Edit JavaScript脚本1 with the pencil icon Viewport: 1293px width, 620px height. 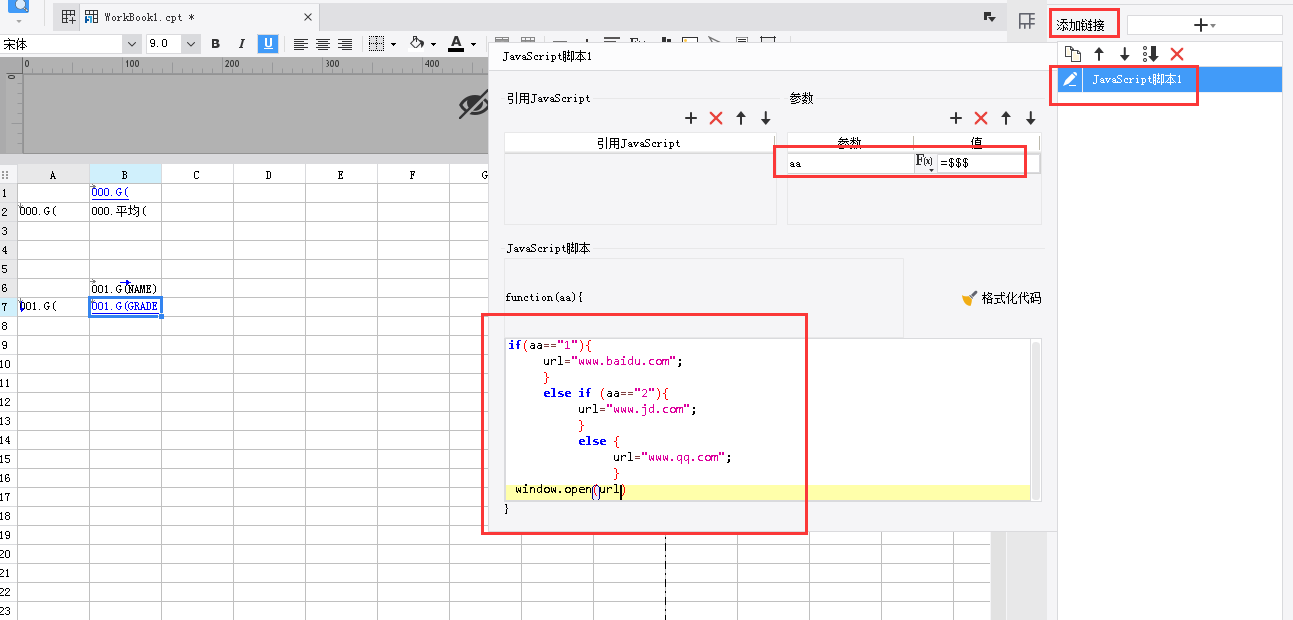[x=1070, y=80]
